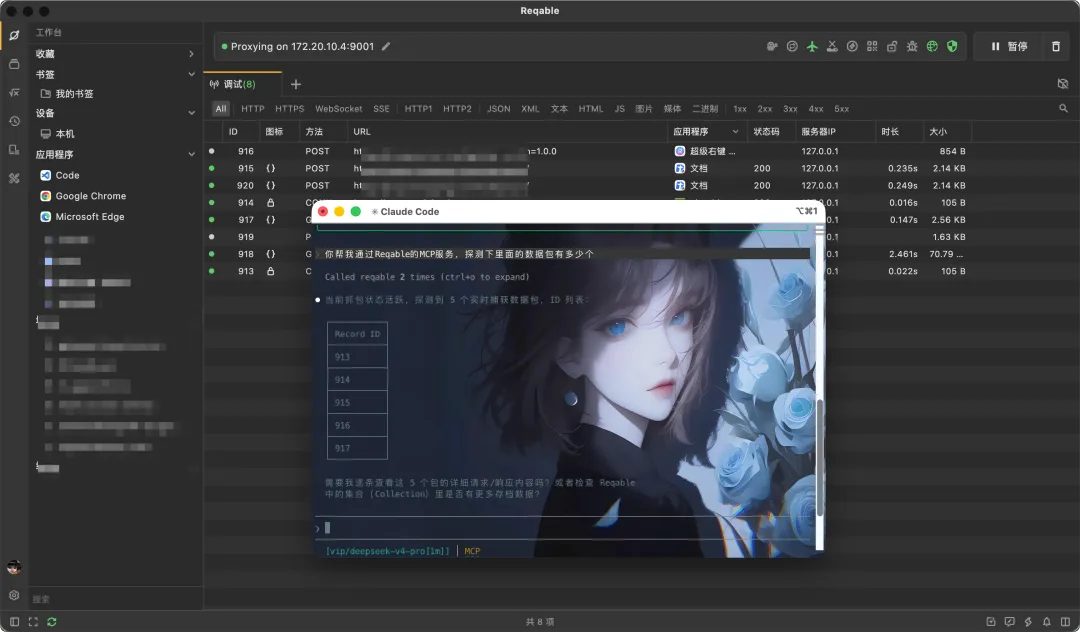1080x632 pixels.
Task: Toggle the green globe system proxy icon
Action: pos(932,46)
